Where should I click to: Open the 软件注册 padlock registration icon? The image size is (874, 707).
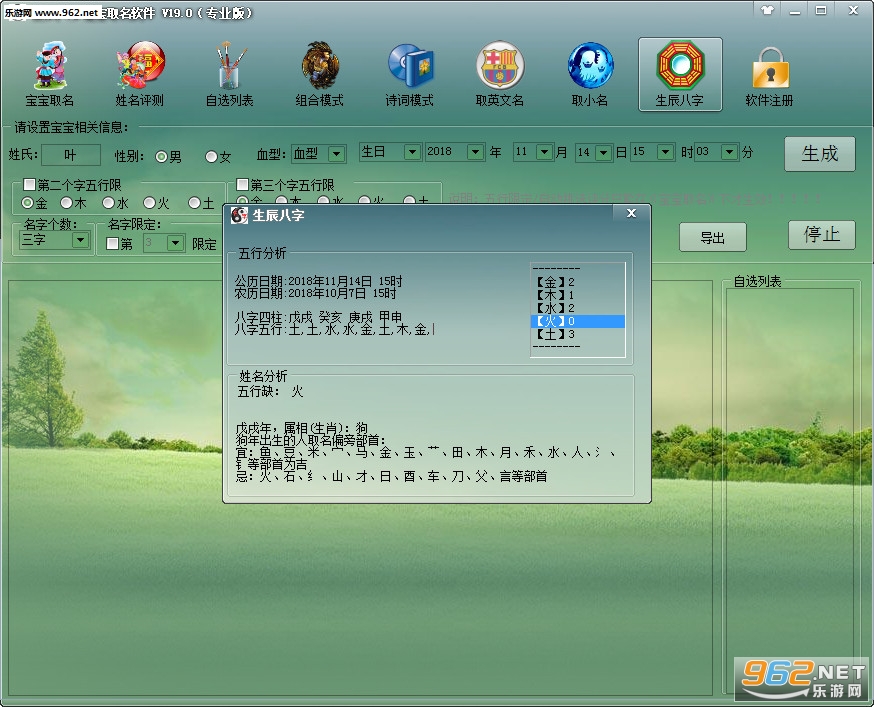tap(769, 74)
